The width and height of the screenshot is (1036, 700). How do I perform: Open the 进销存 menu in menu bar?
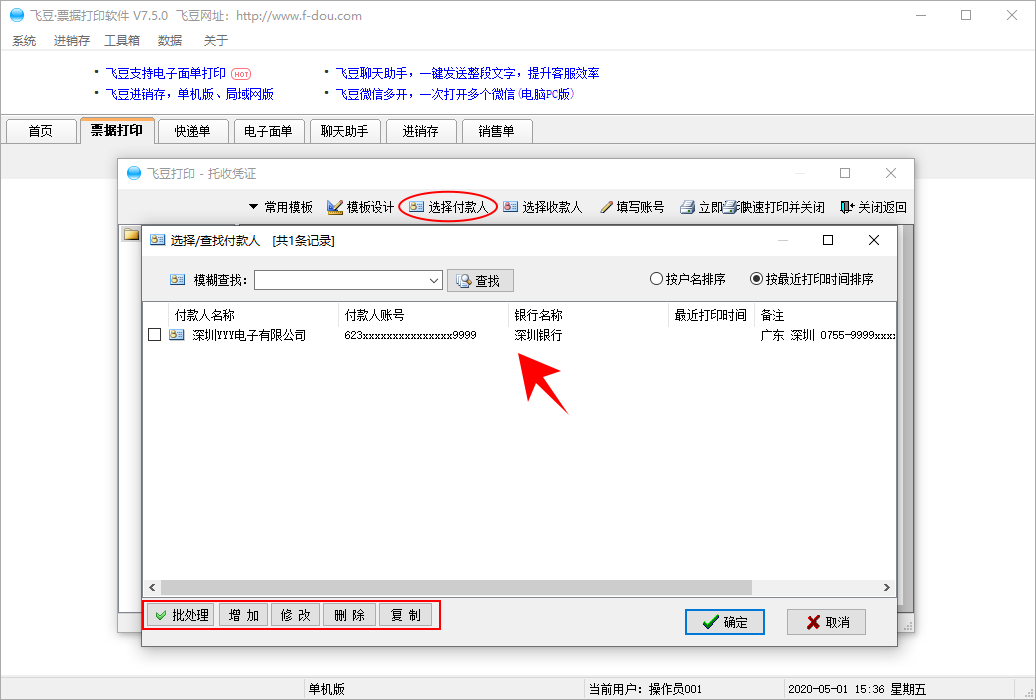[72, 41]
